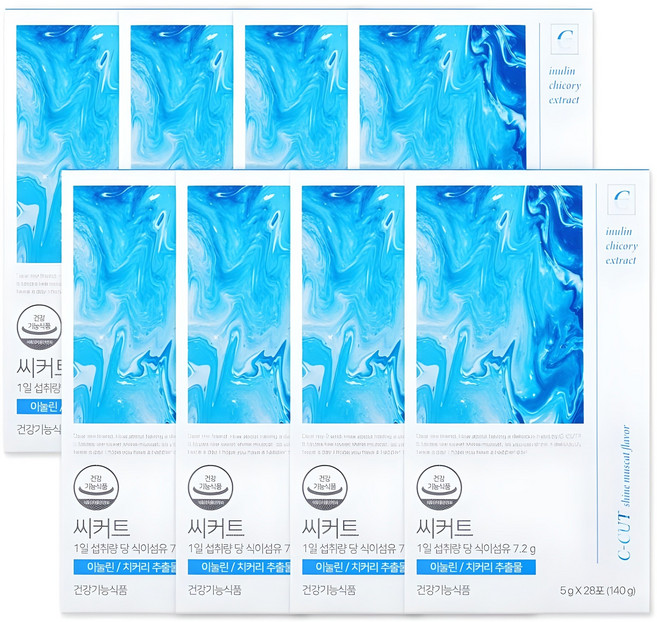Click the vertical "C-CUT shine muscat flavor" text
This screenshot has width=657, height=622.
[625, 493]
